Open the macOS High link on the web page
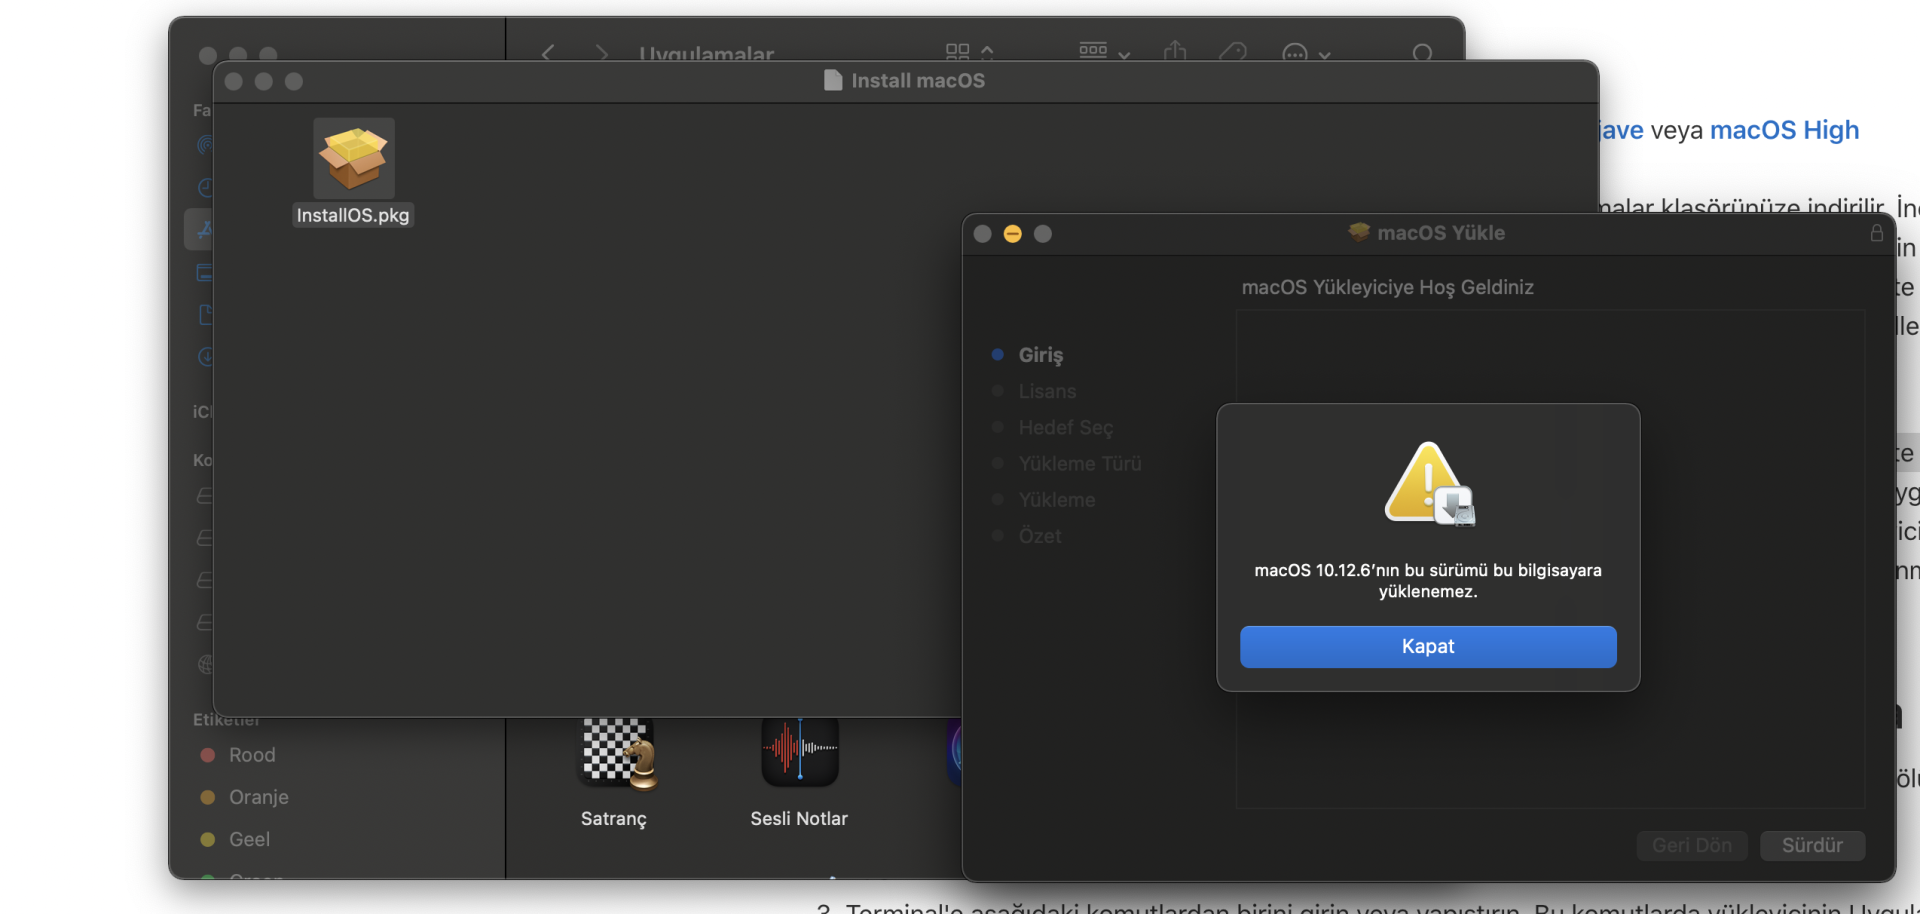 [x=1784, y=130]
